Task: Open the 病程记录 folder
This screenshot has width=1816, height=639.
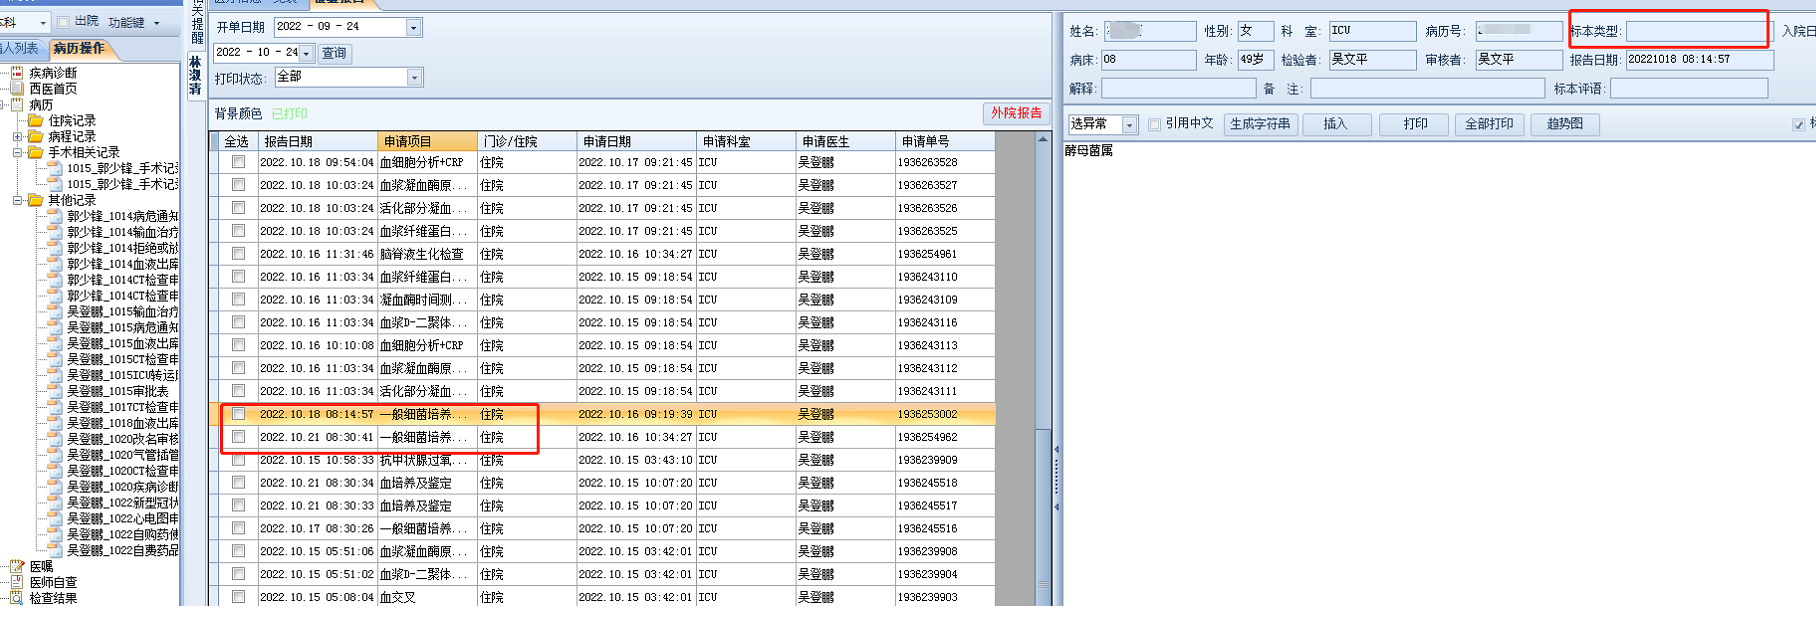Action: pyautogui.click(x=72, y=137)
